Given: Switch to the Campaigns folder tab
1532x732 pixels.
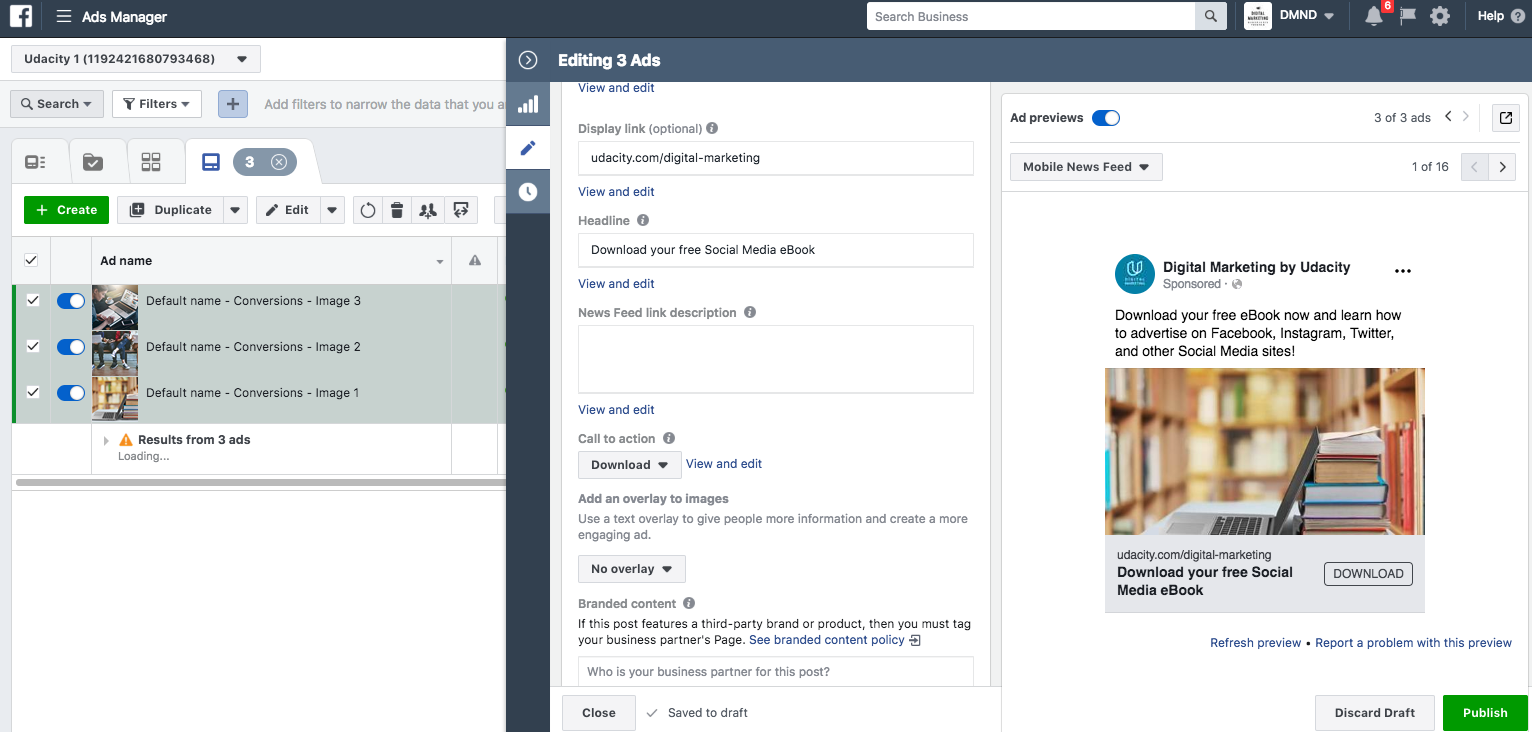Looking at the screenshot, I should (x=93, y=162).
